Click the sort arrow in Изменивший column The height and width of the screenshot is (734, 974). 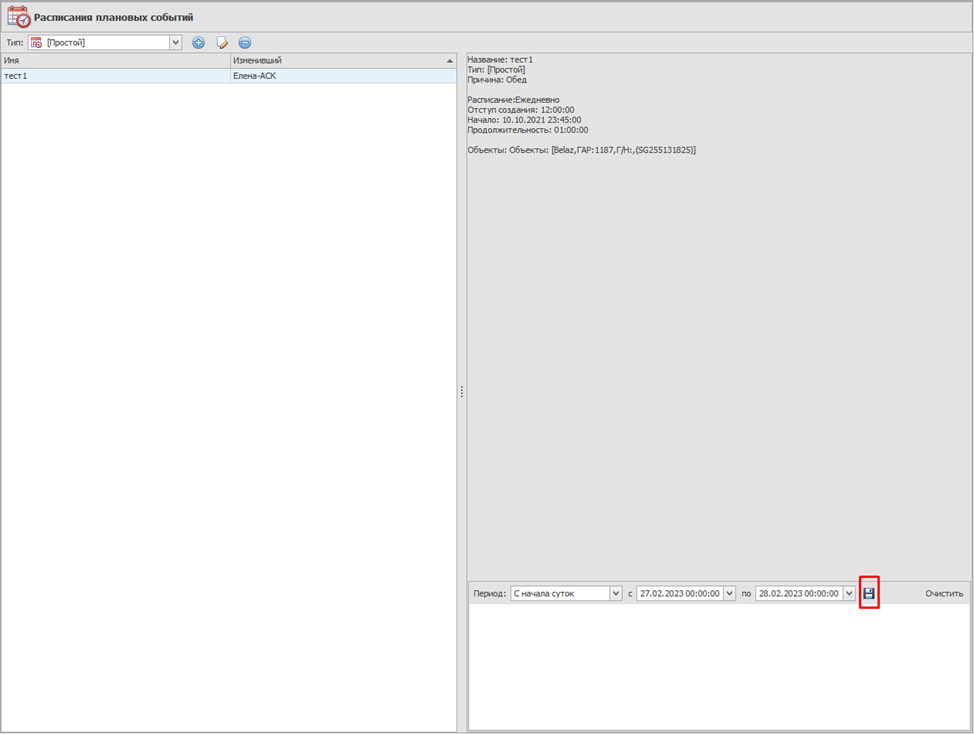(450, 61)
